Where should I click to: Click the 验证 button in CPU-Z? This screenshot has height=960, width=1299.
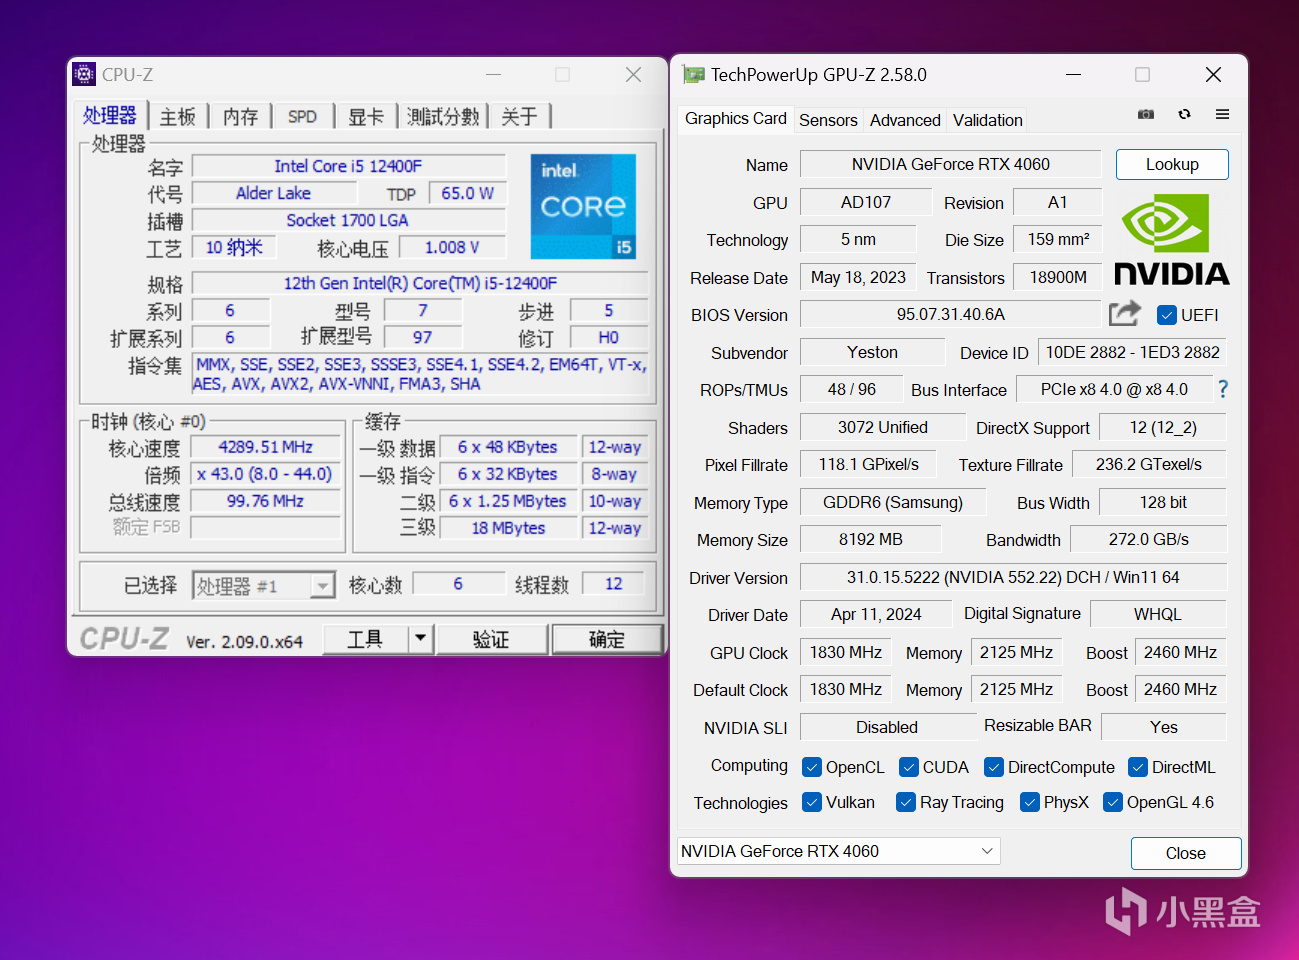point(491,639)
